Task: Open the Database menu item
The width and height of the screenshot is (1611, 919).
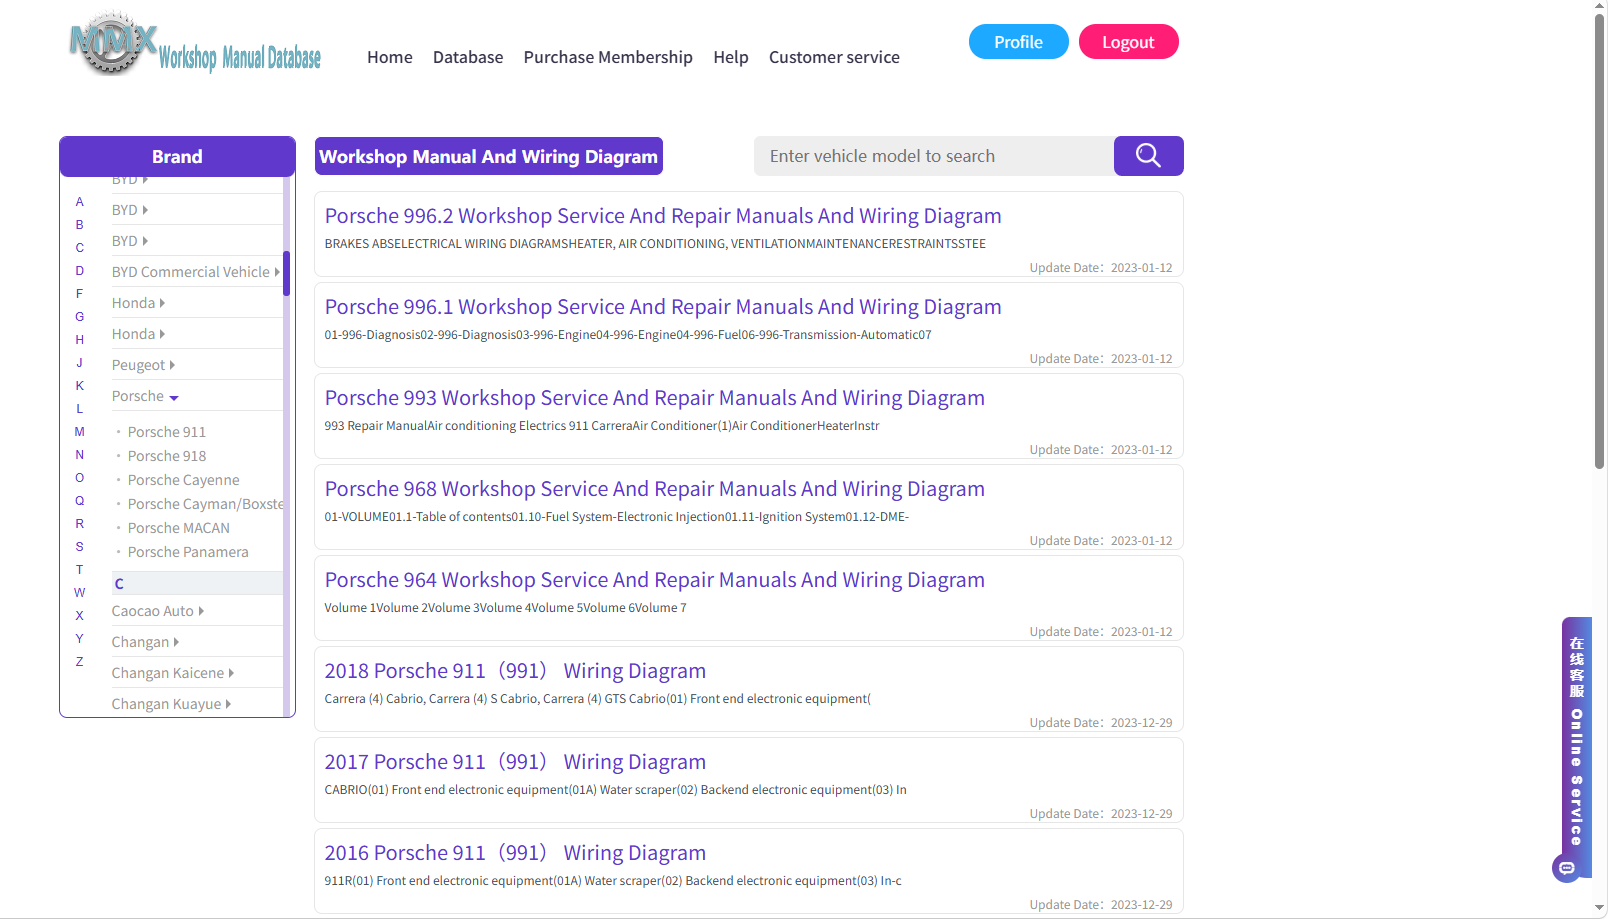Action: 468,57
